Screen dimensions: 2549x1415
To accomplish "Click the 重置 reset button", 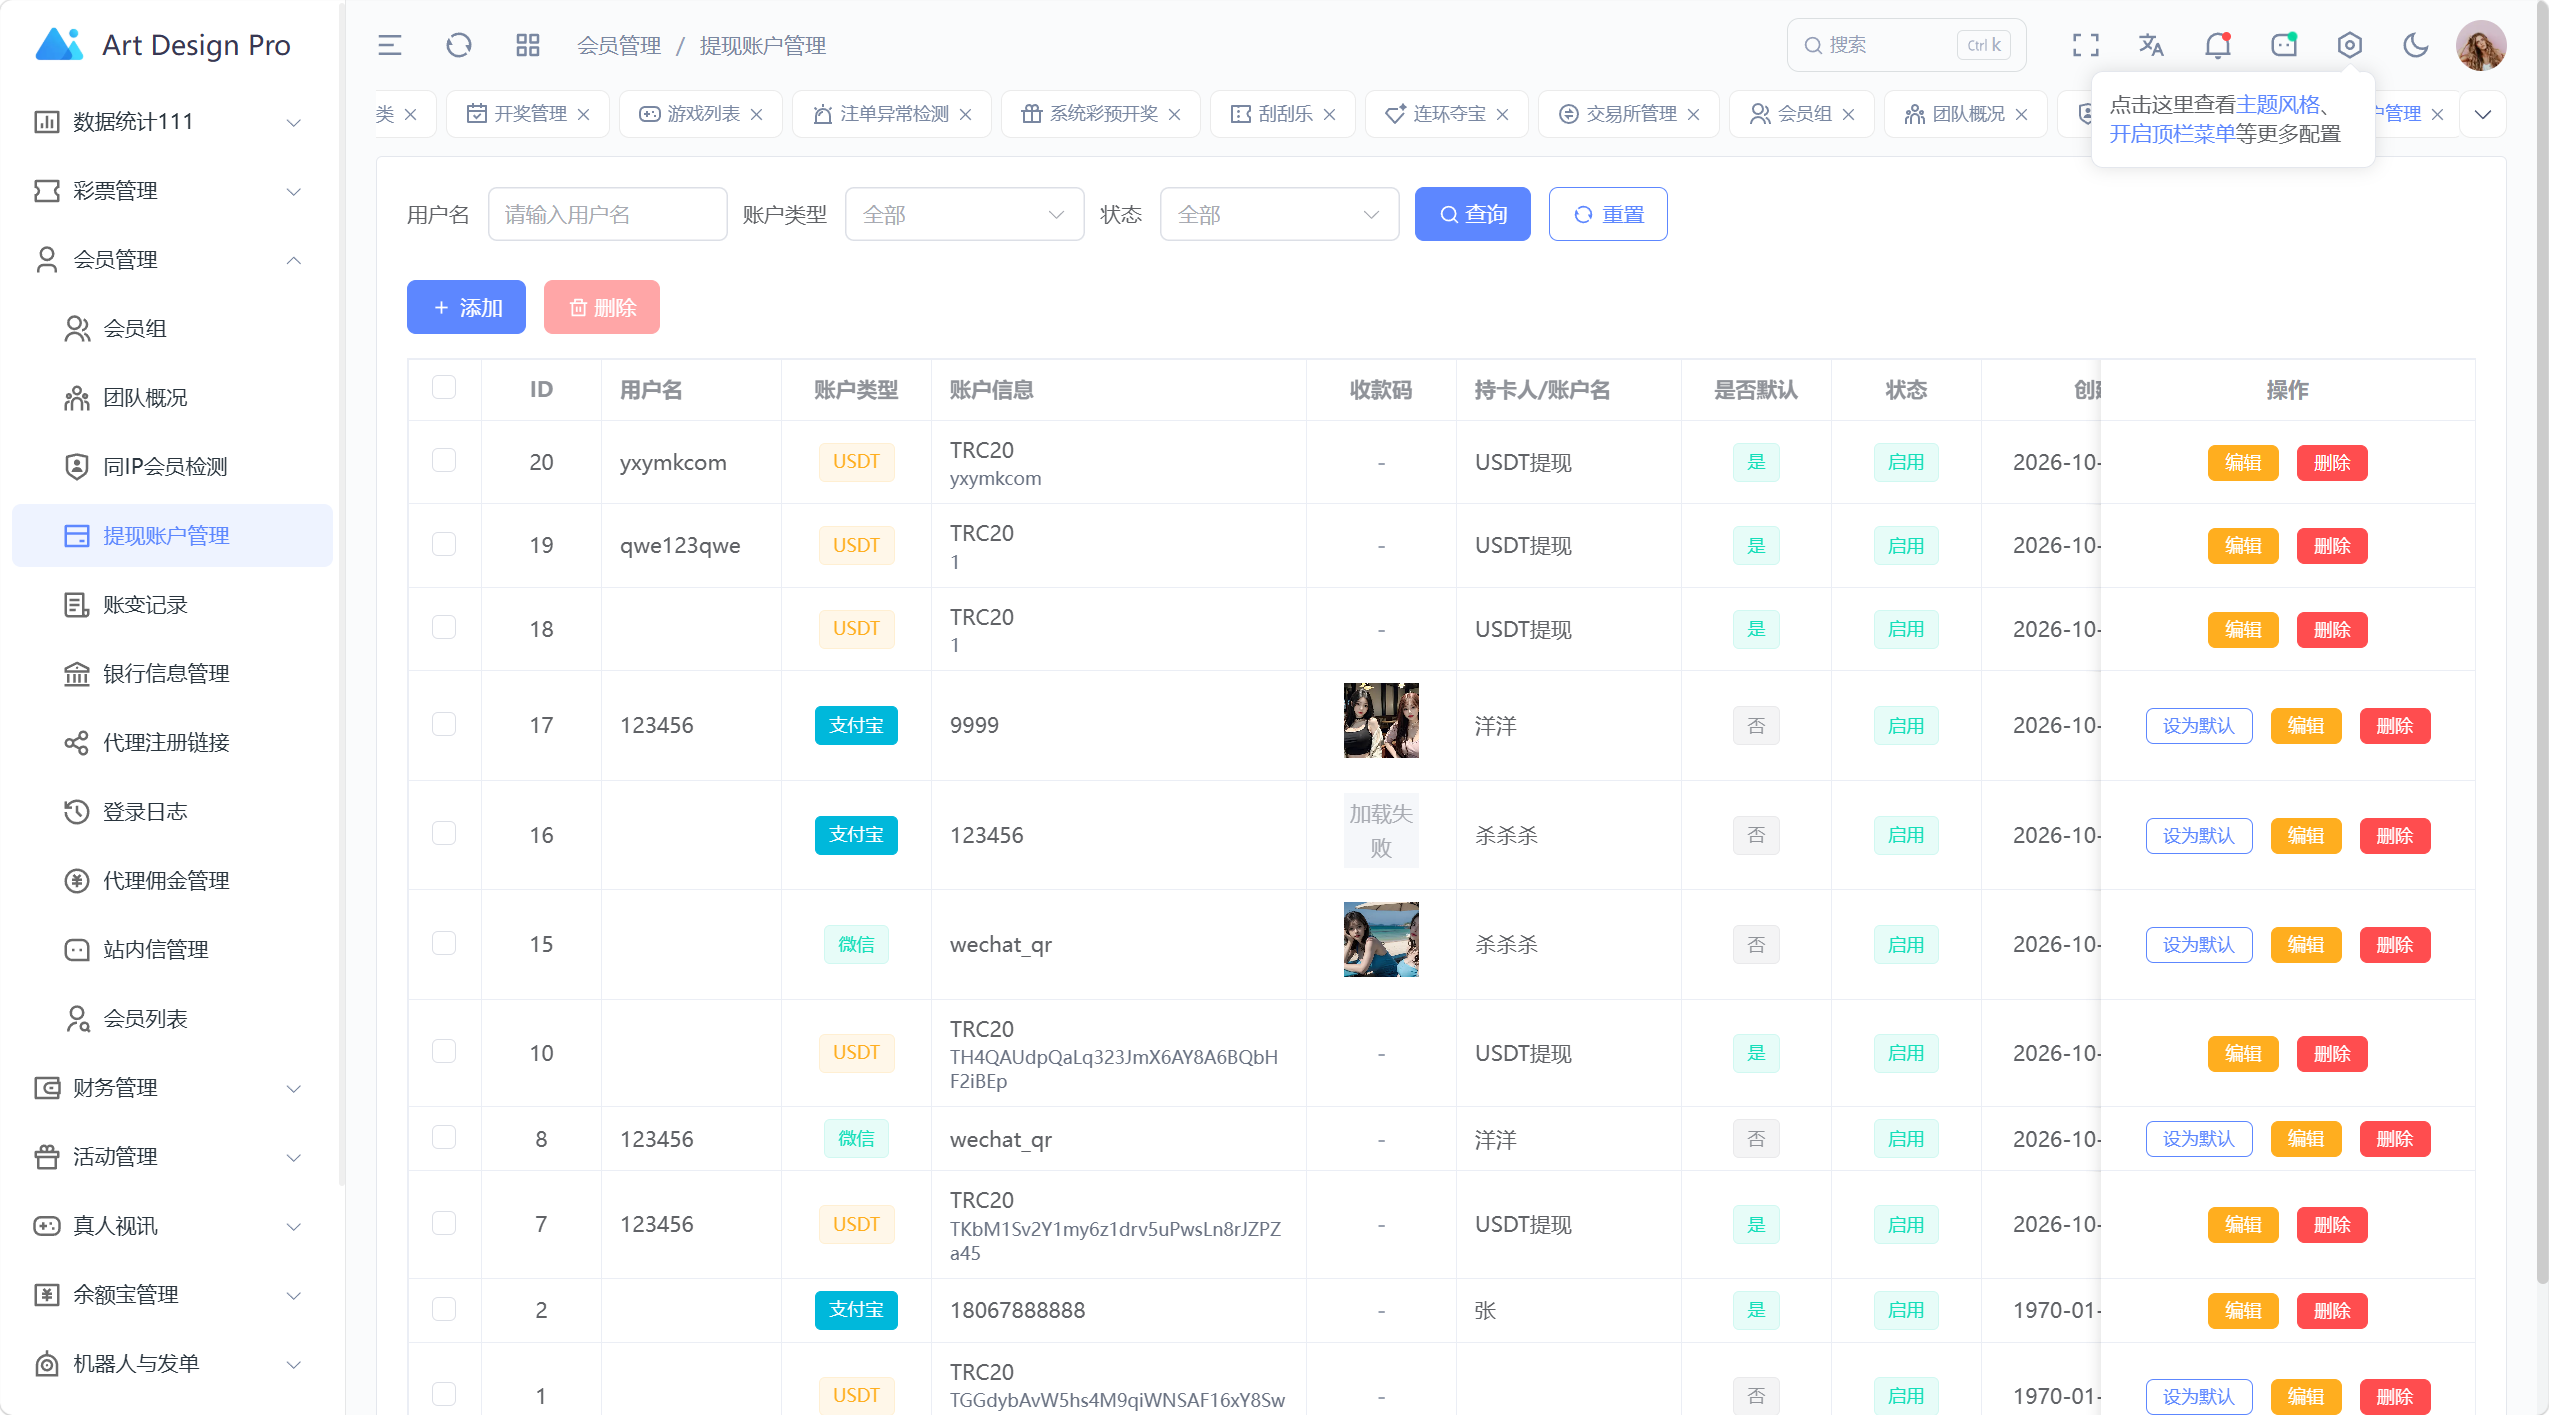I will pyautogui.click(x=1608, y=214).
